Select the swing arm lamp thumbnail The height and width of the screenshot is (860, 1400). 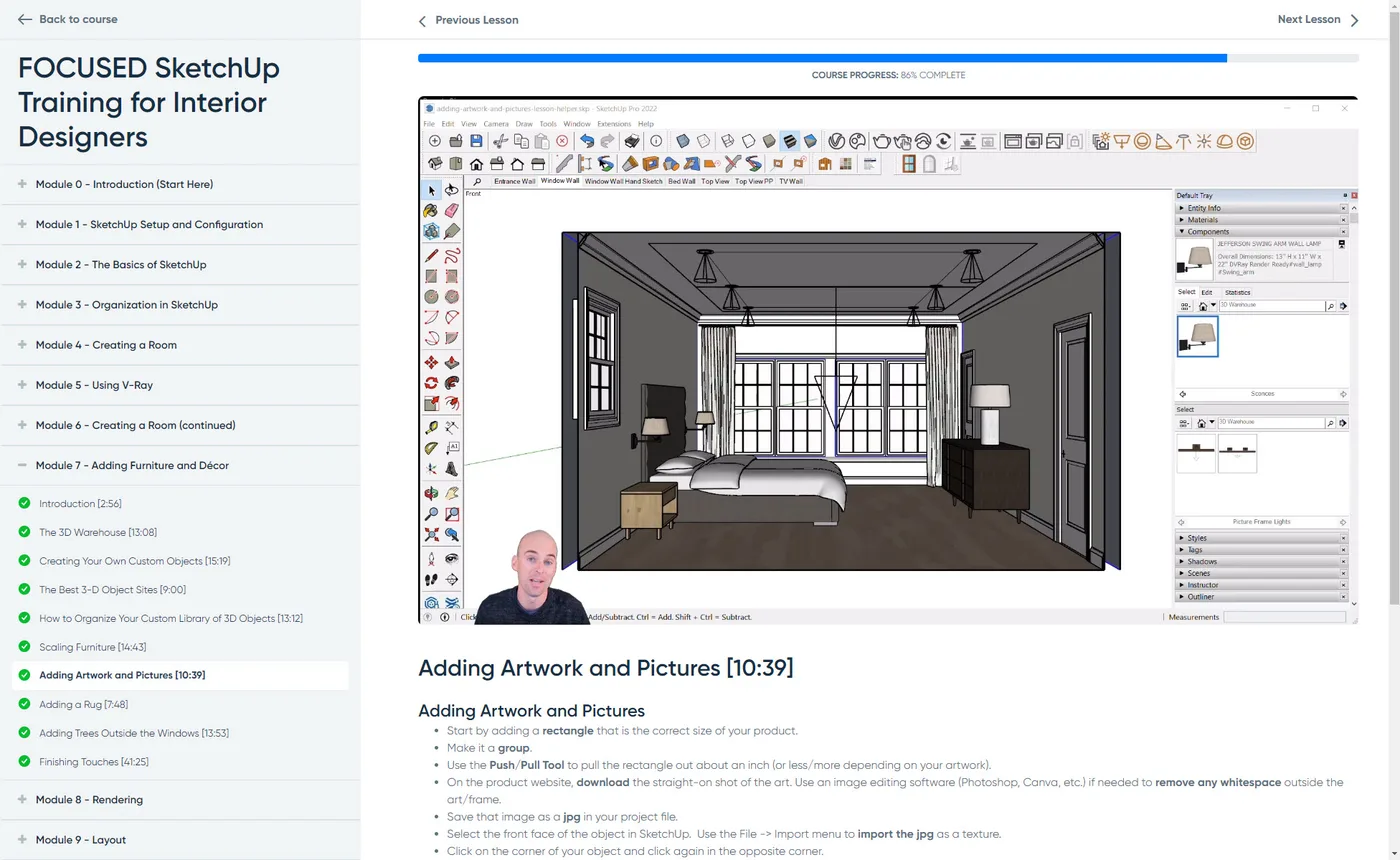click(1197, 337)
